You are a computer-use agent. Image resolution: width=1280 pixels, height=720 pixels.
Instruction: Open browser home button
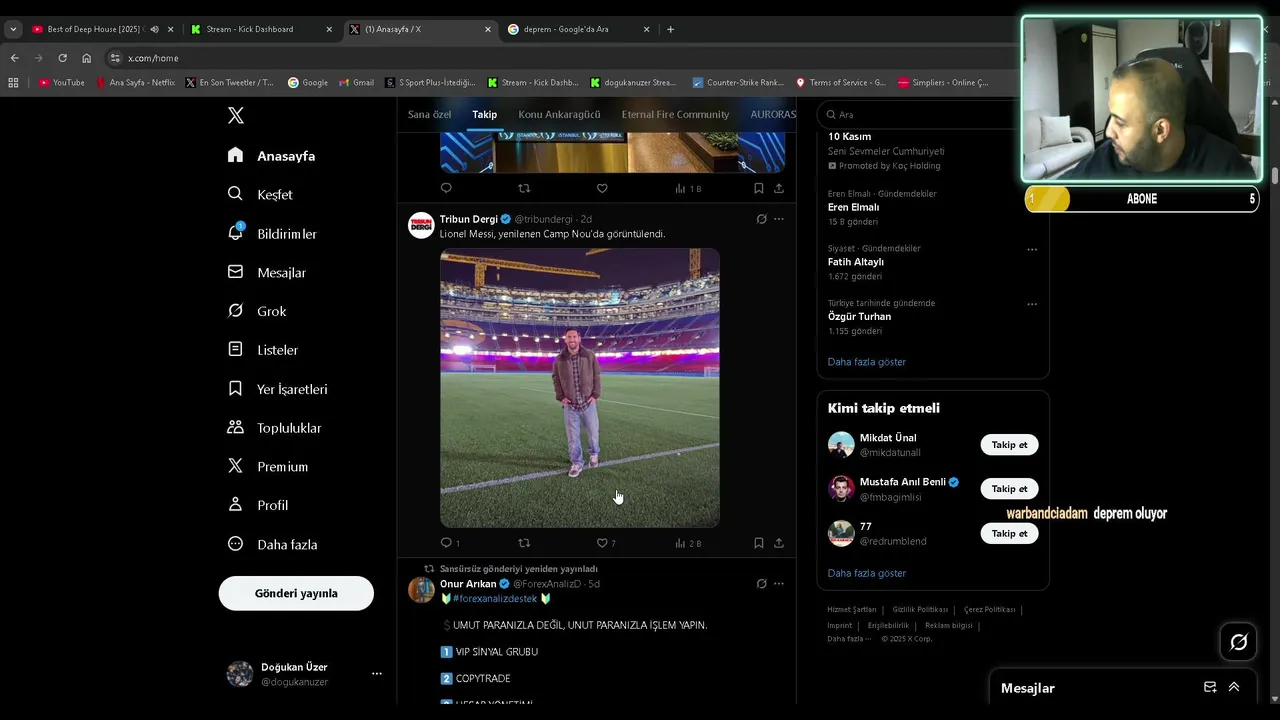[x=86, y=58]
